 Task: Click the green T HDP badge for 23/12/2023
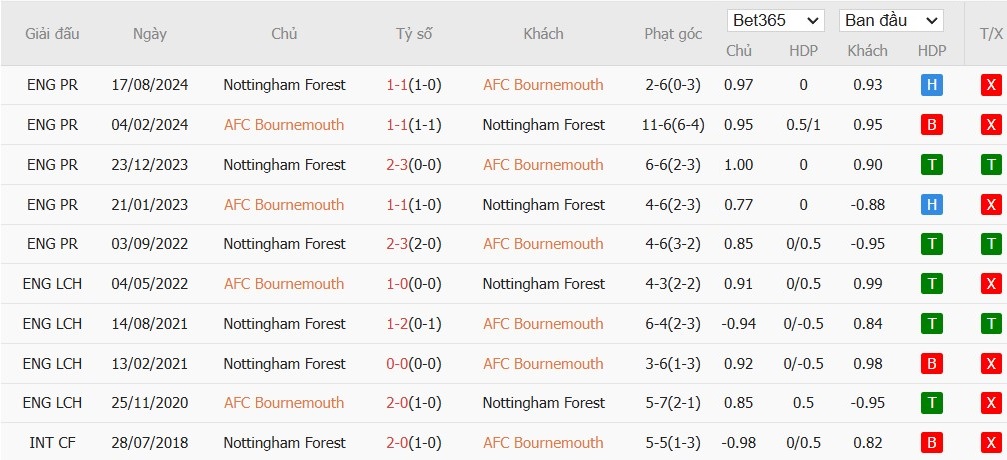932,165
